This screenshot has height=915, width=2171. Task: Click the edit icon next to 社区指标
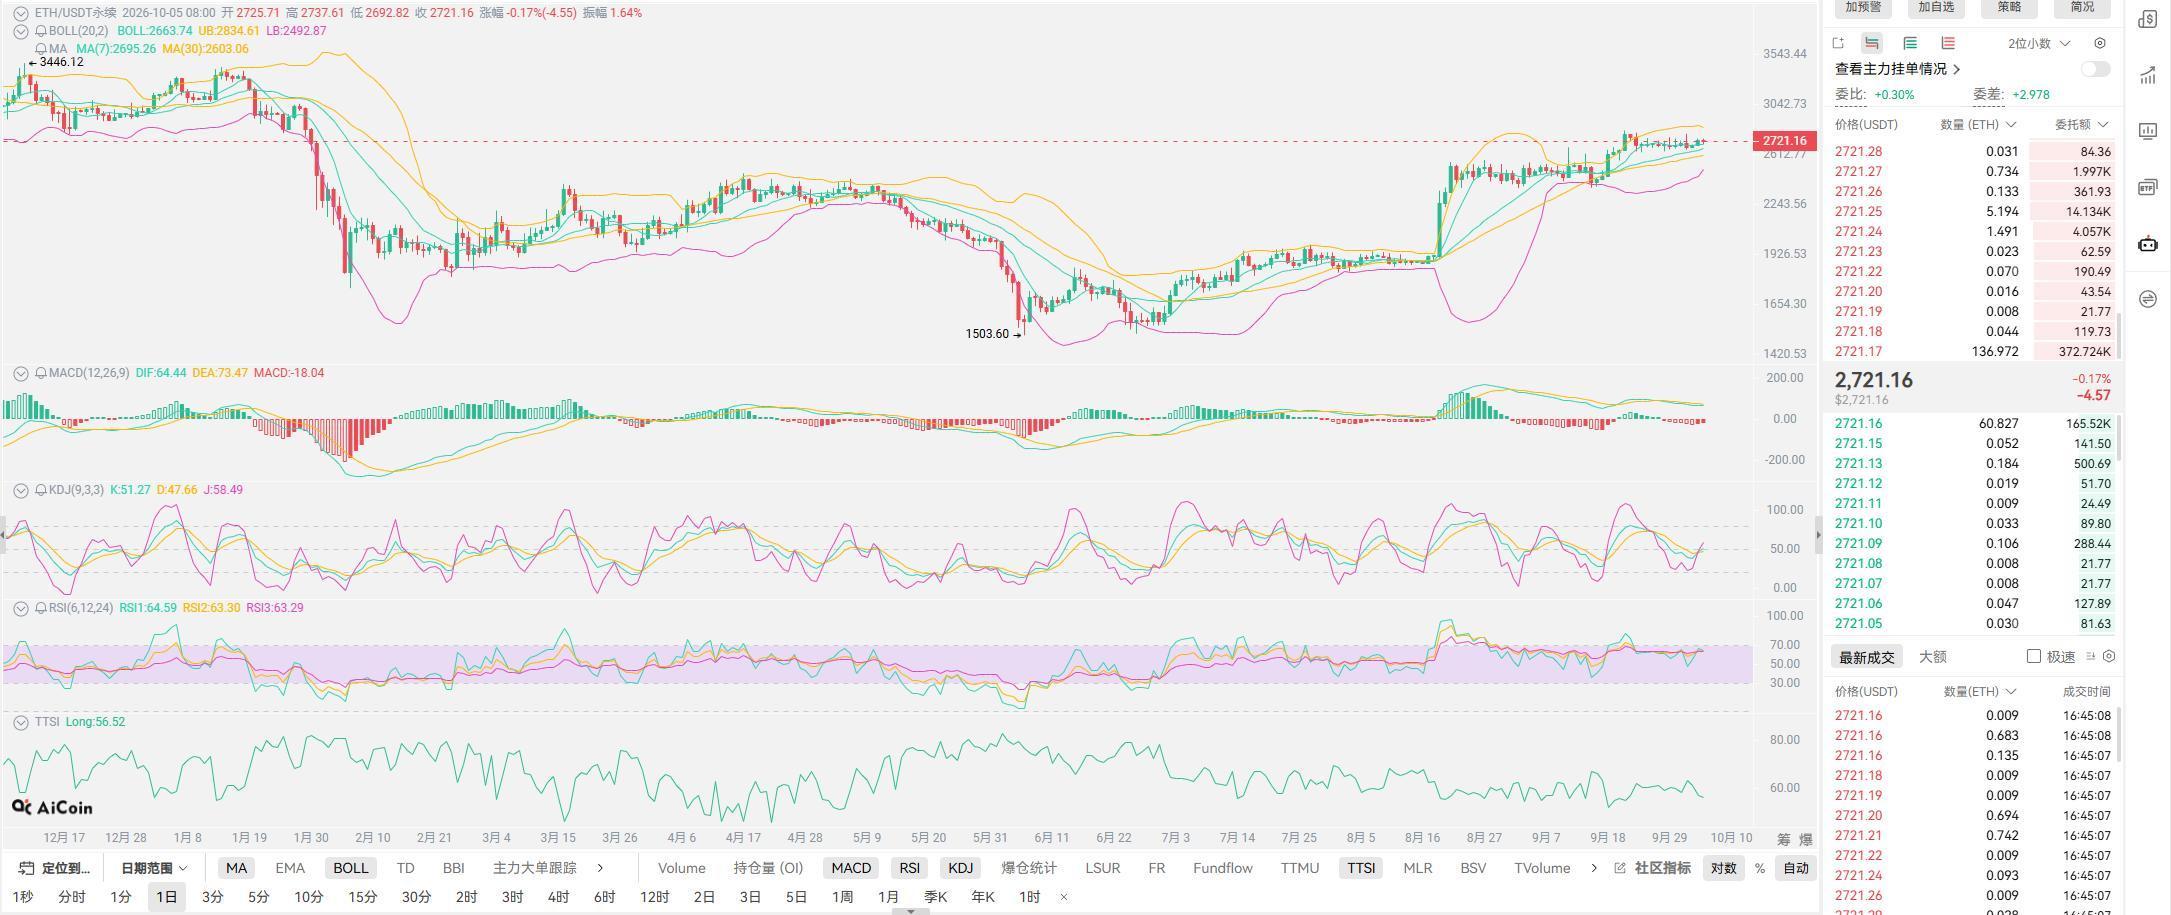(x=1620, y=868)
